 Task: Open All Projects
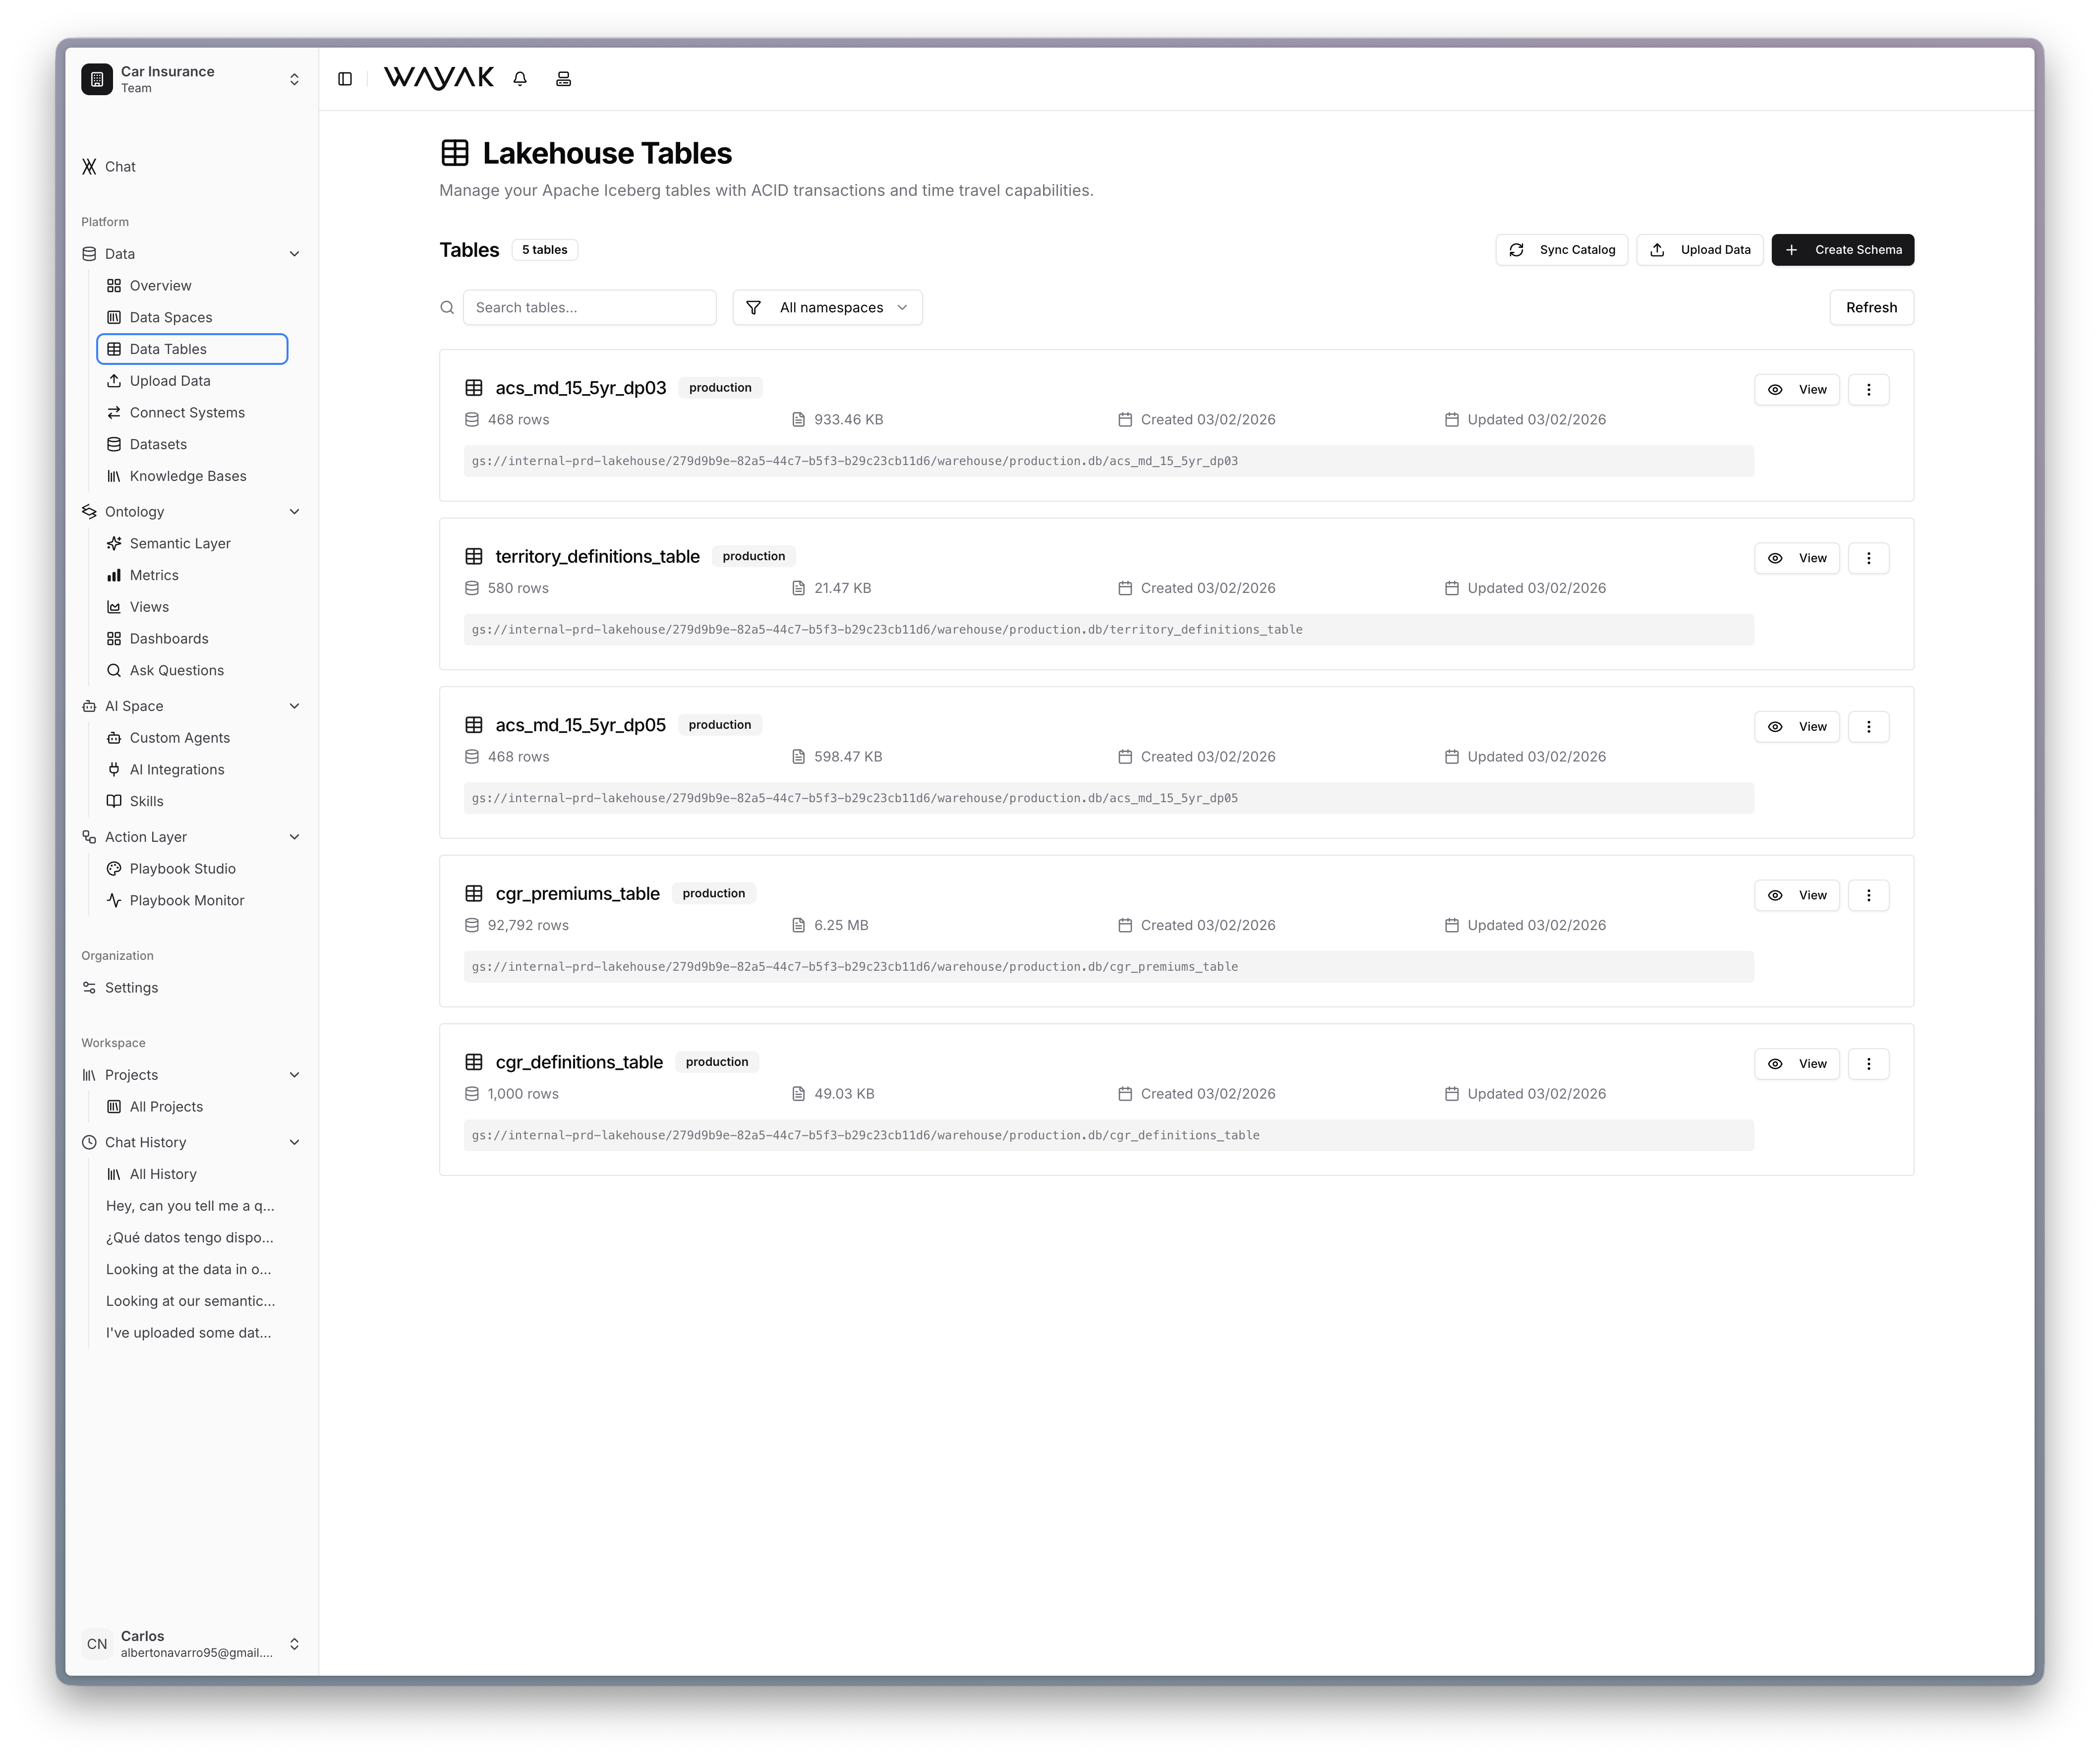pos(192,1107)
